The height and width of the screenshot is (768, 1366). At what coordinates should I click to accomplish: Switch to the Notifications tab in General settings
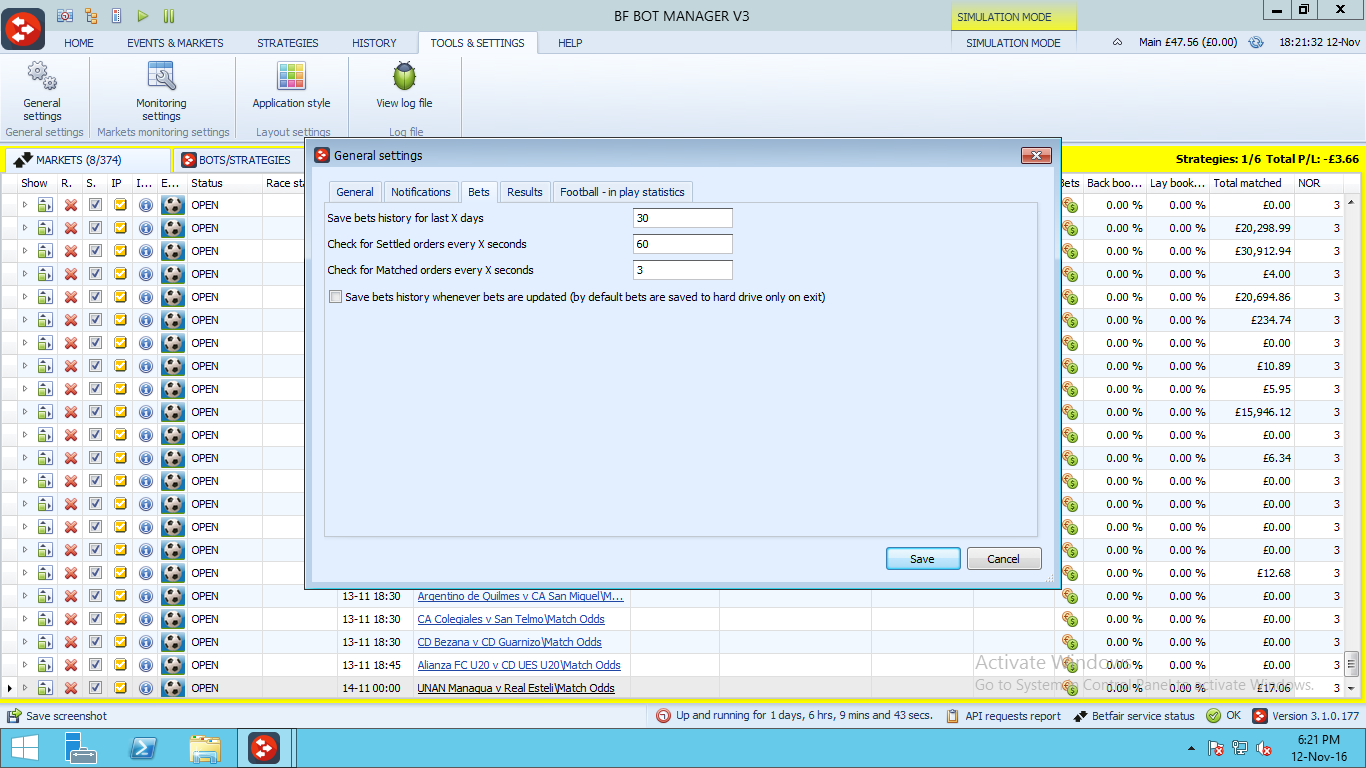click(x=420, y=192)
